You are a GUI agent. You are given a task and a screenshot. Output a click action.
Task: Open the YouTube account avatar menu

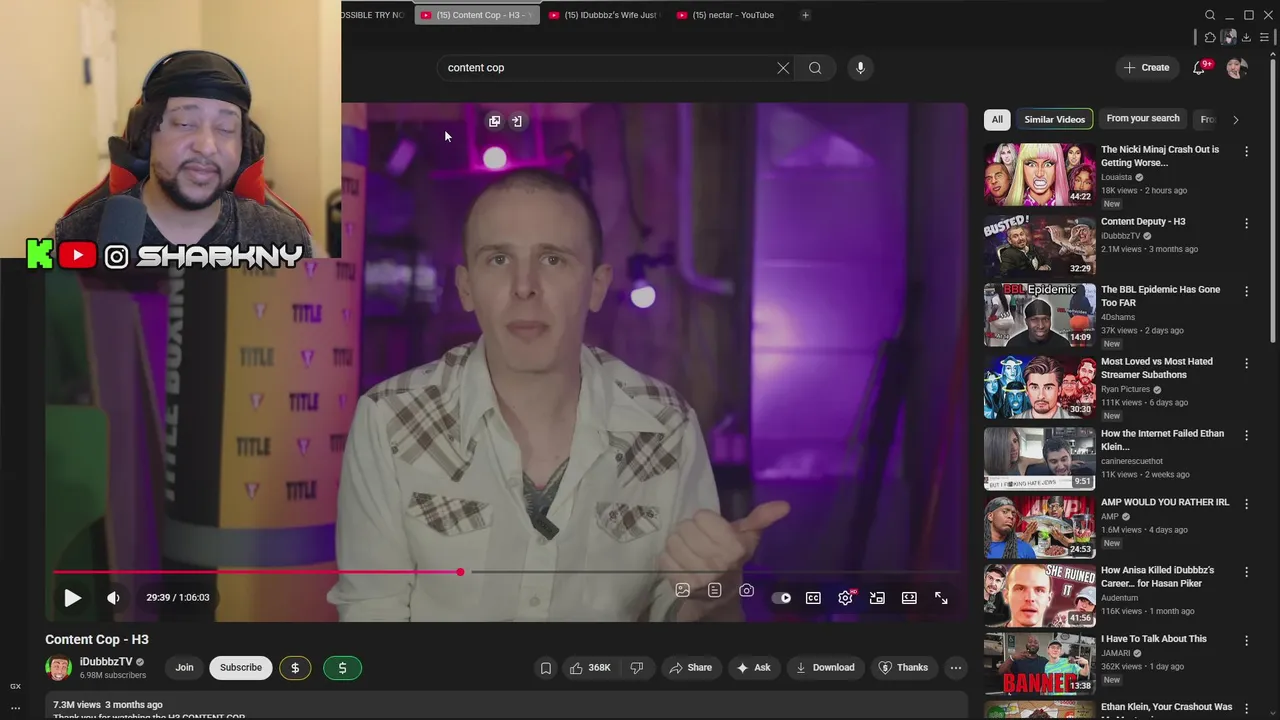click(1237, 68)
